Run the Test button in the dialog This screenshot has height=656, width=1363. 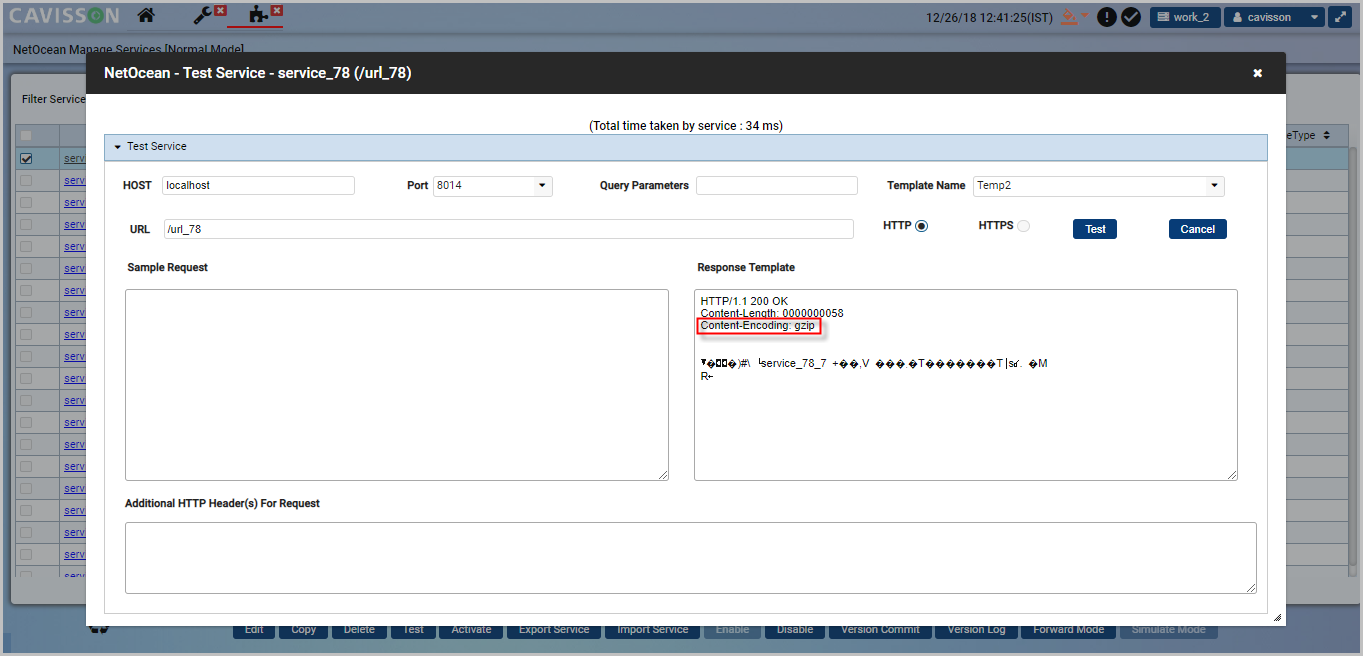tap(1095, 229)
